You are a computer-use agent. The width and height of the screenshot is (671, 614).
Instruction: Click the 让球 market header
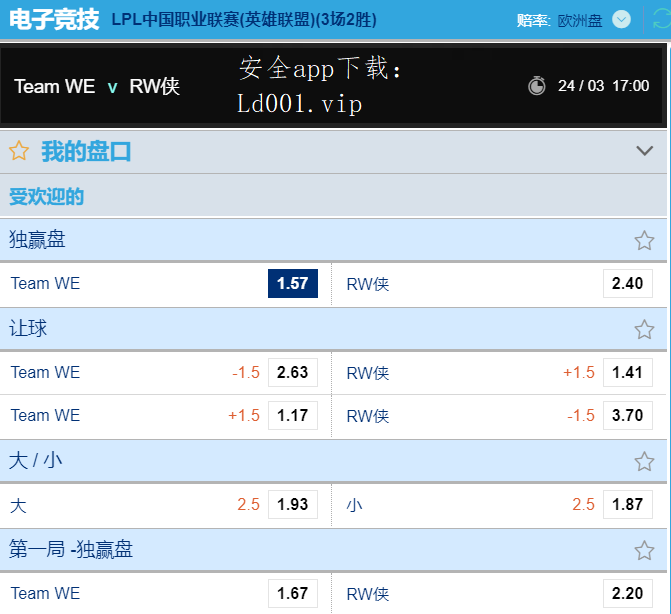coord(333,329)
